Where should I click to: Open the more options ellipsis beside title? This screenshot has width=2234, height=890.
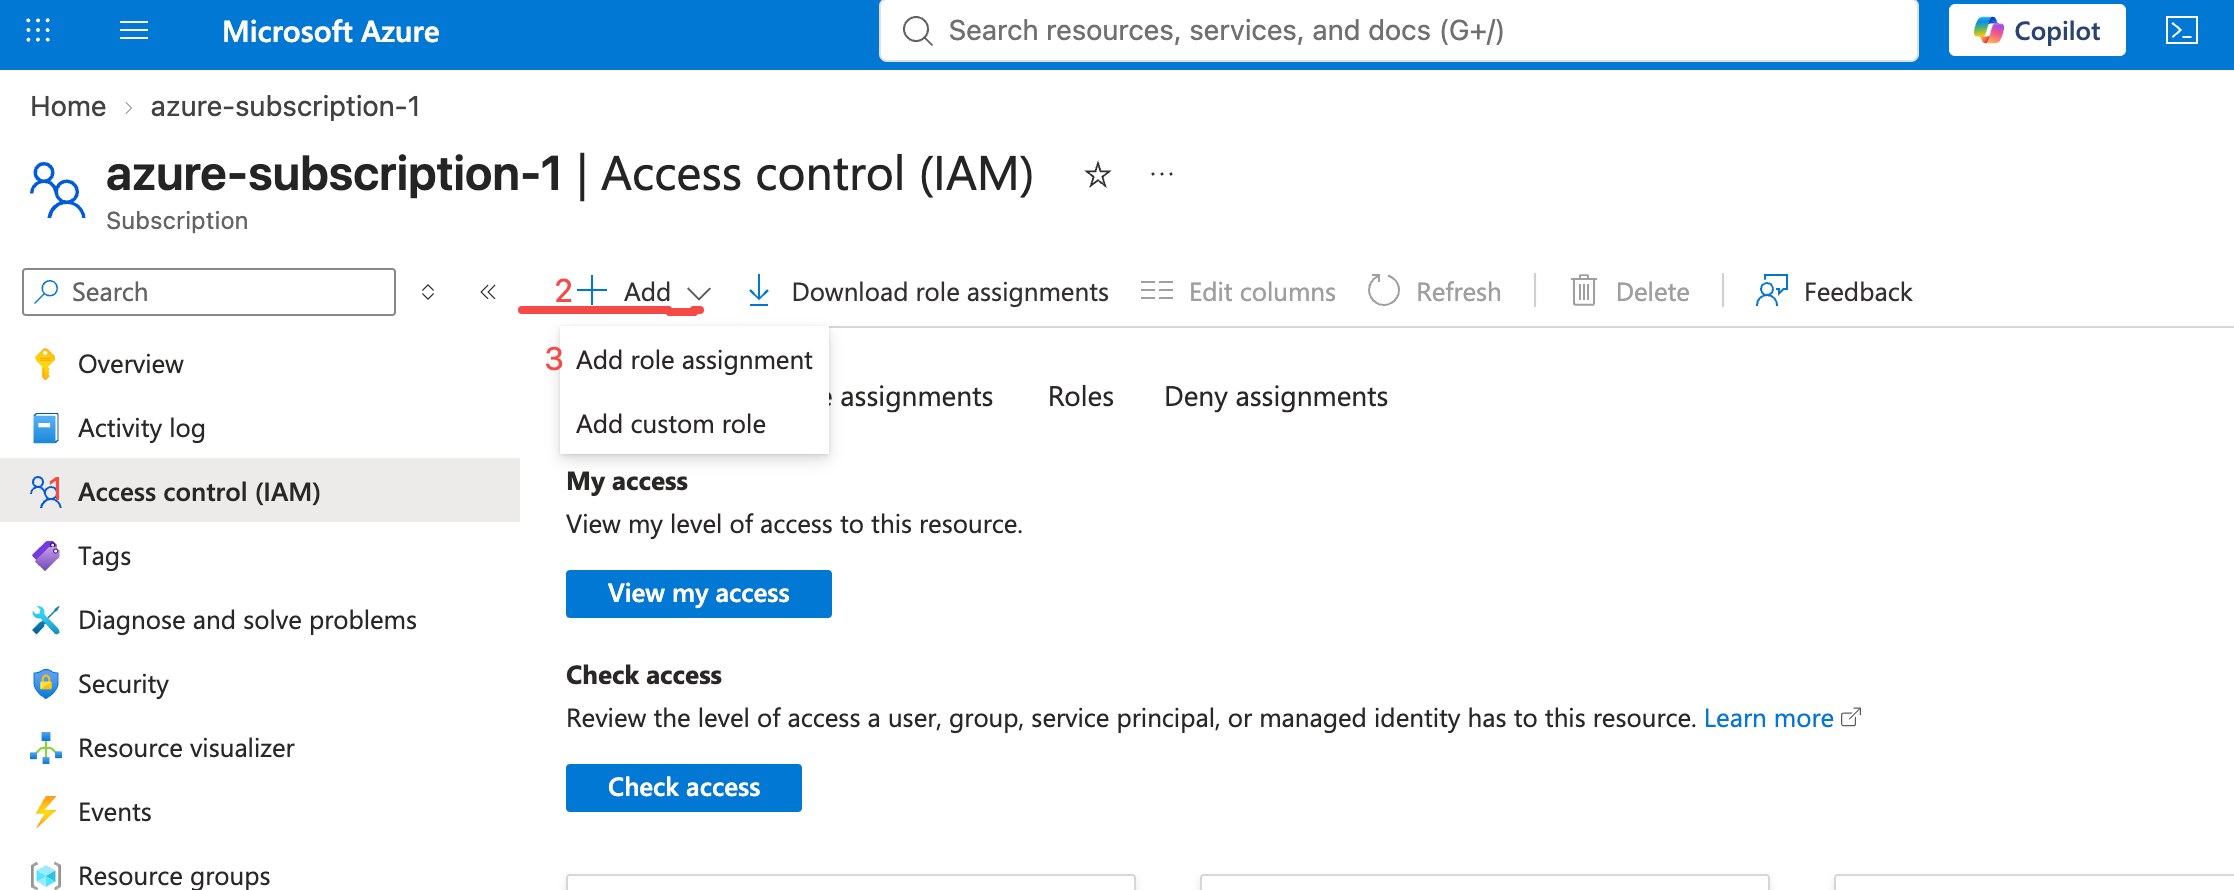click(x=1162, y=174)
